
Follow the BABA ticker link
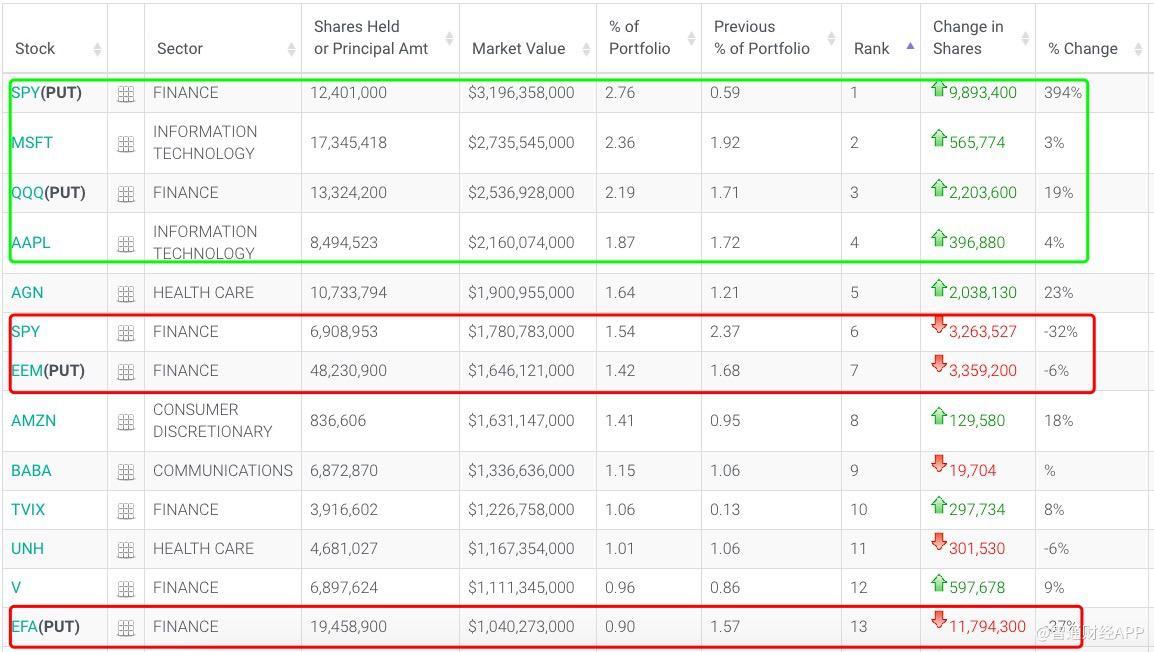point(31,470)
